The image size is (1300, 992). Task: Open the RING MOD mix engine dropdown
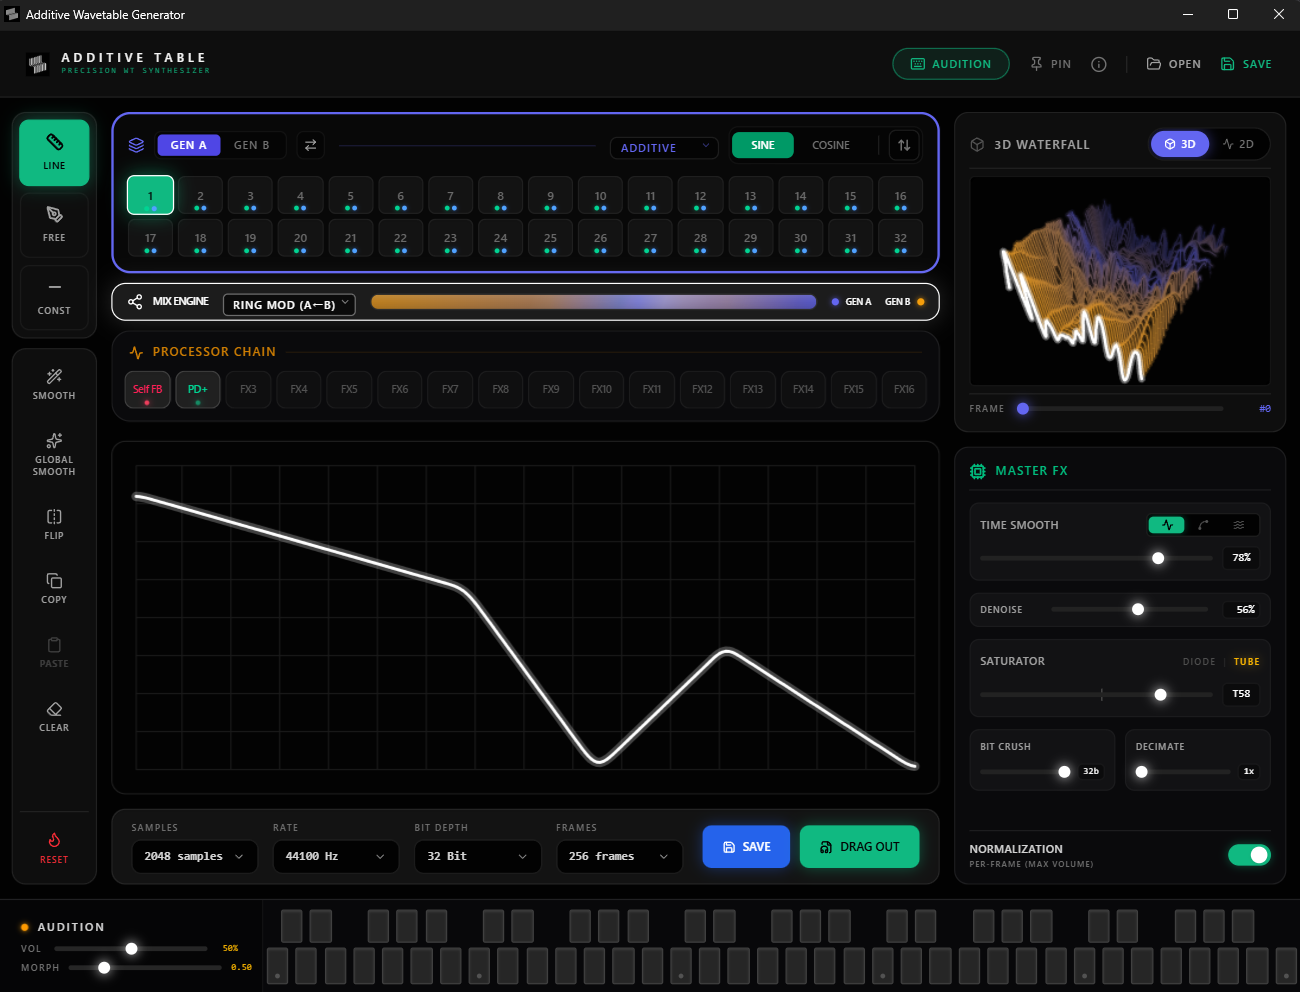[289, 304]
